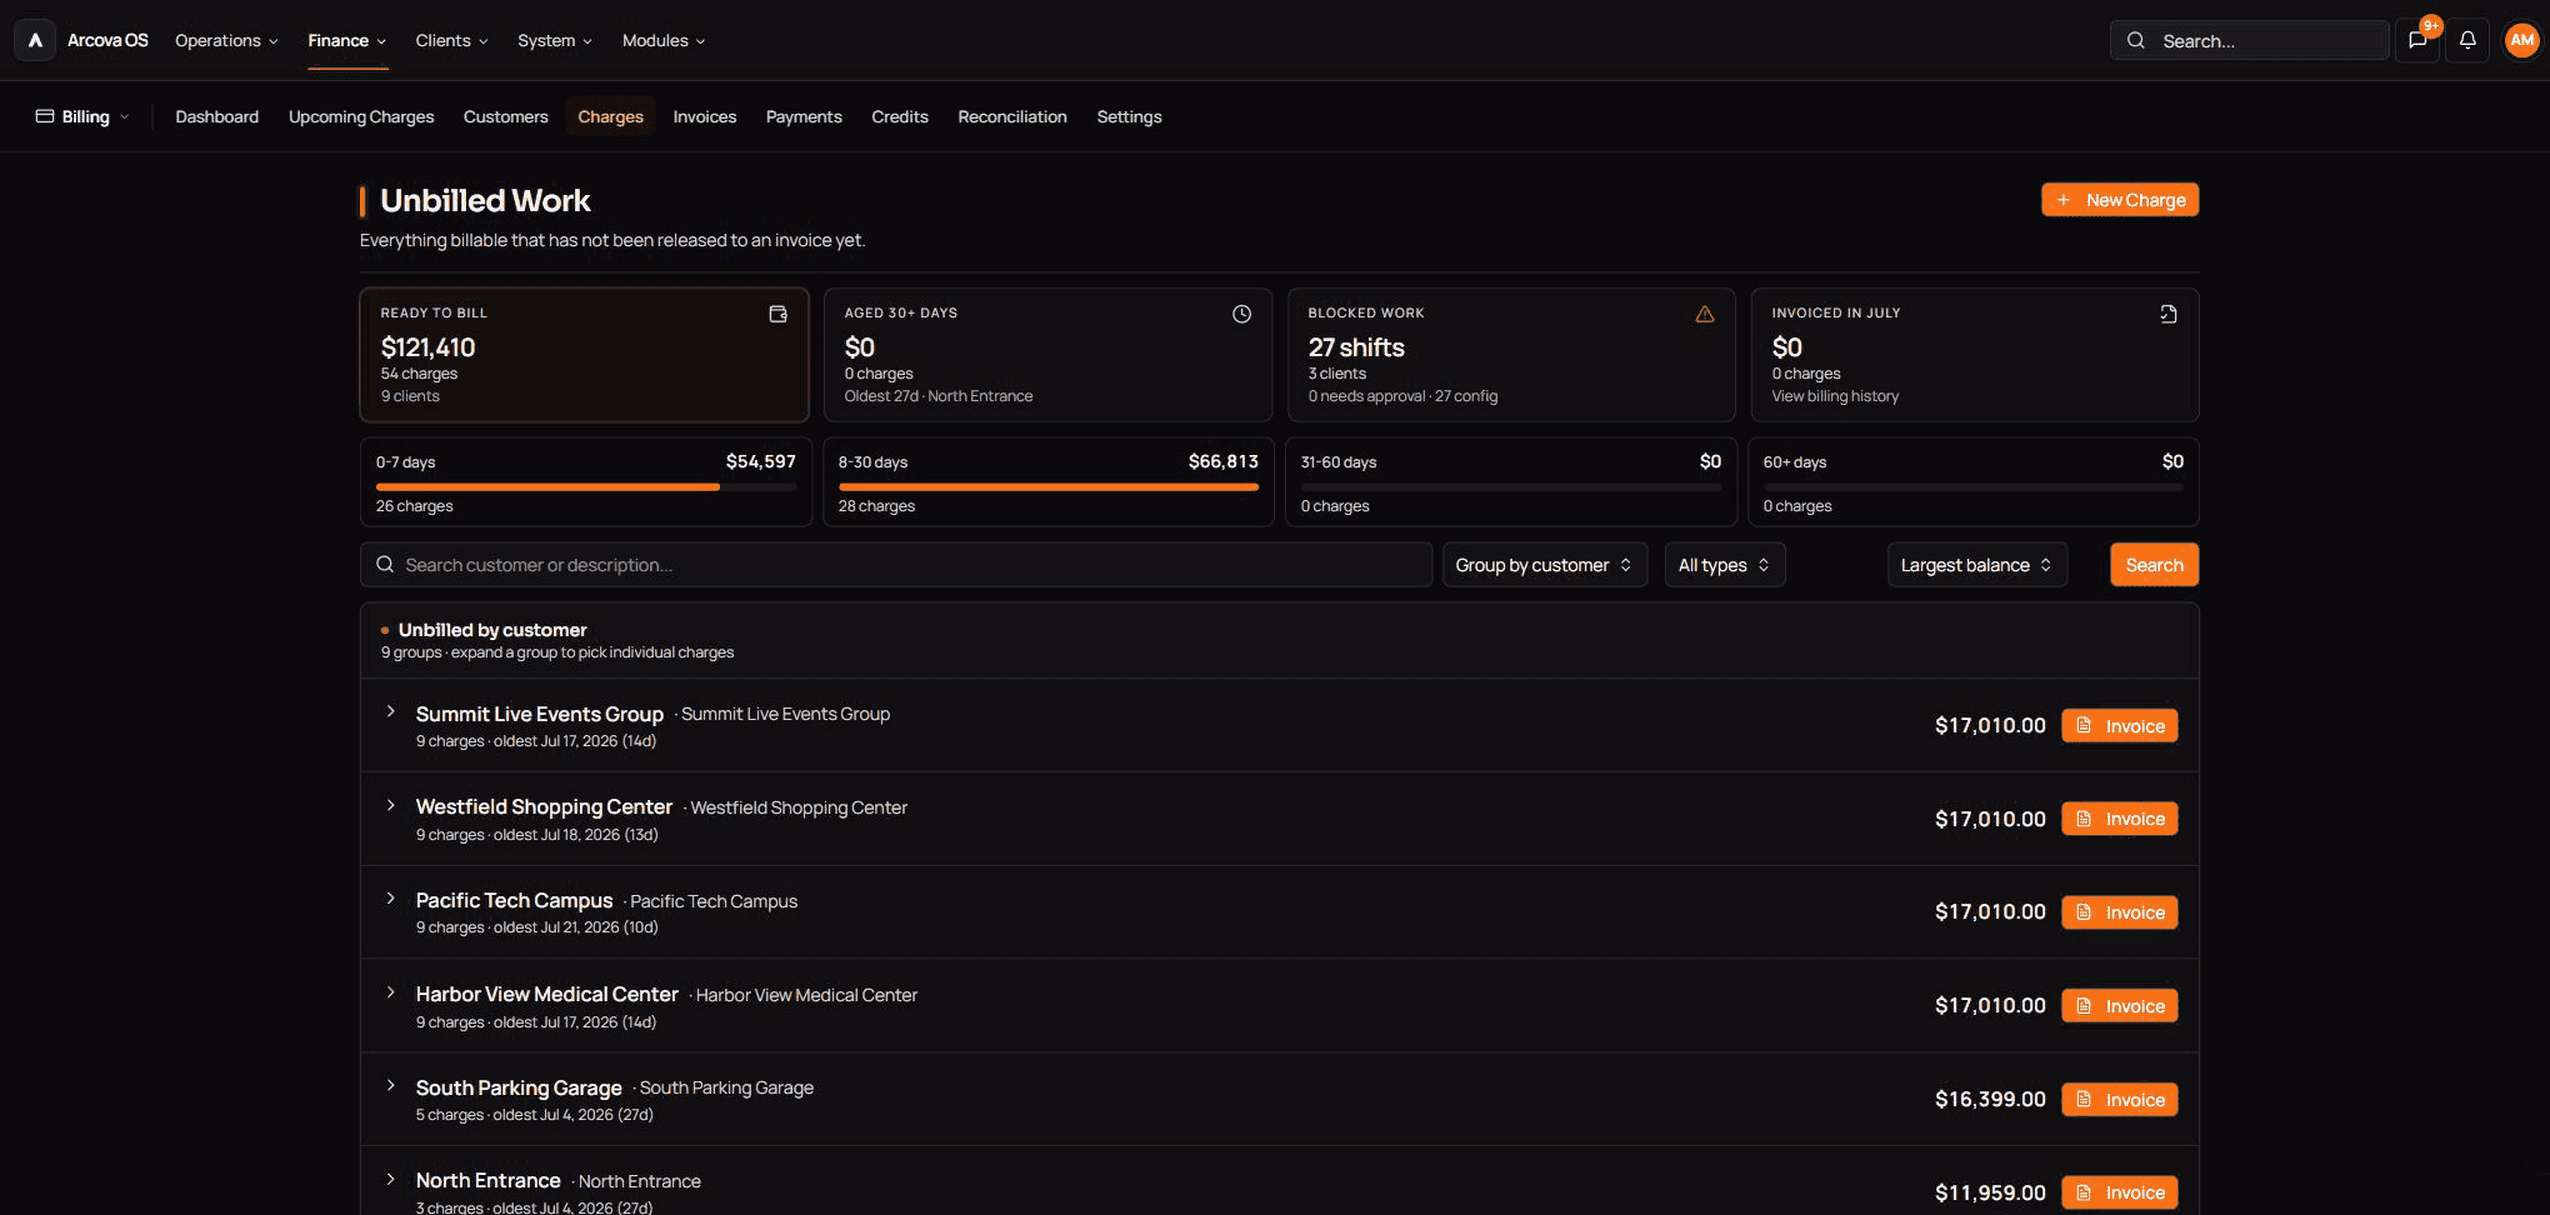Open the Clients menu
2550x1215 pixels.
point(452,40)
